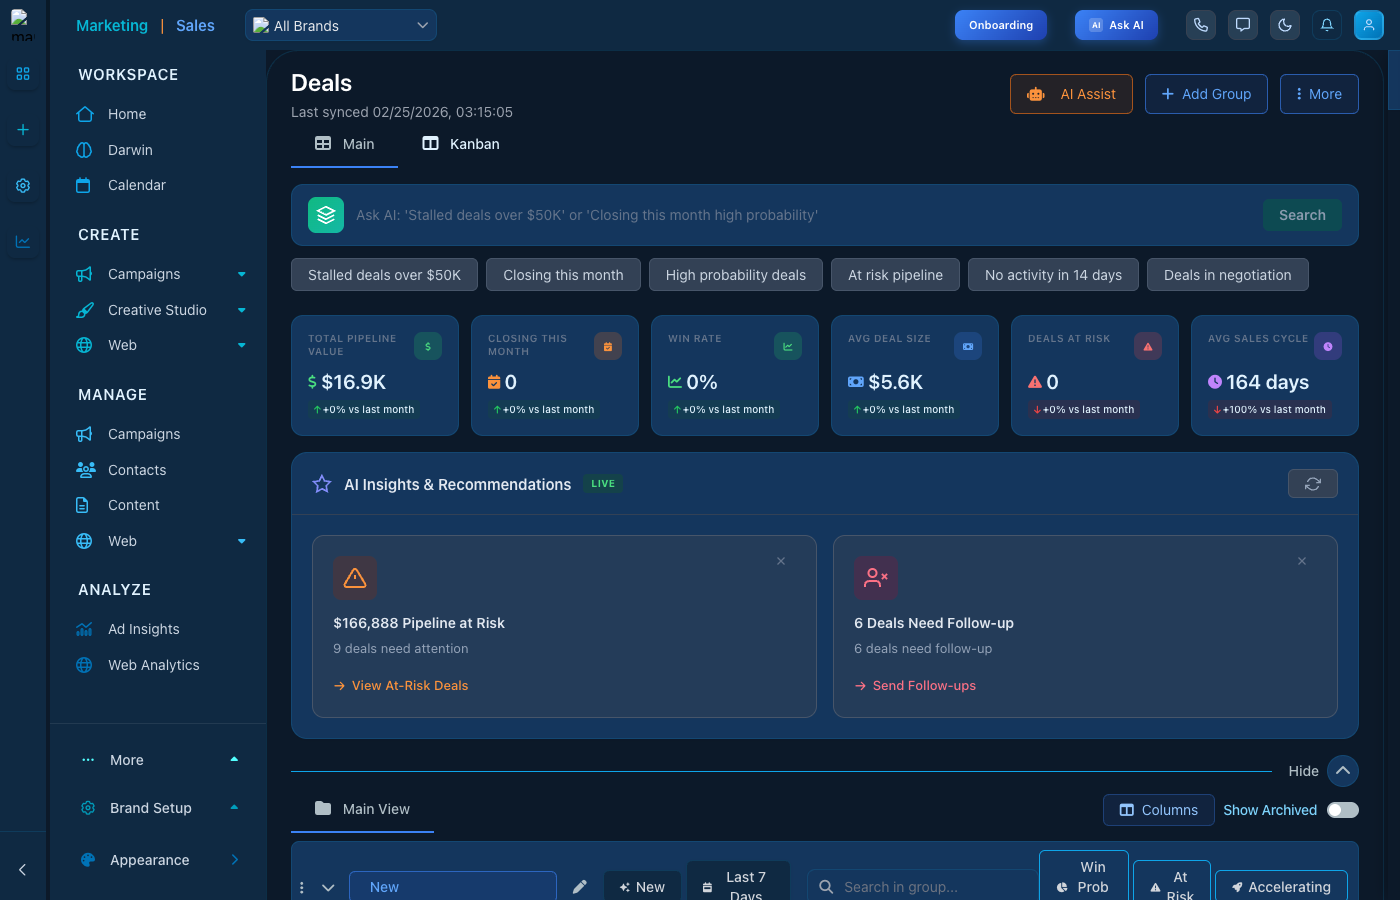The image size is (1400, 900).
Task: Collapse sidebar with the left arrow icon
Action: pyautogui.click(x=23, y=870)
